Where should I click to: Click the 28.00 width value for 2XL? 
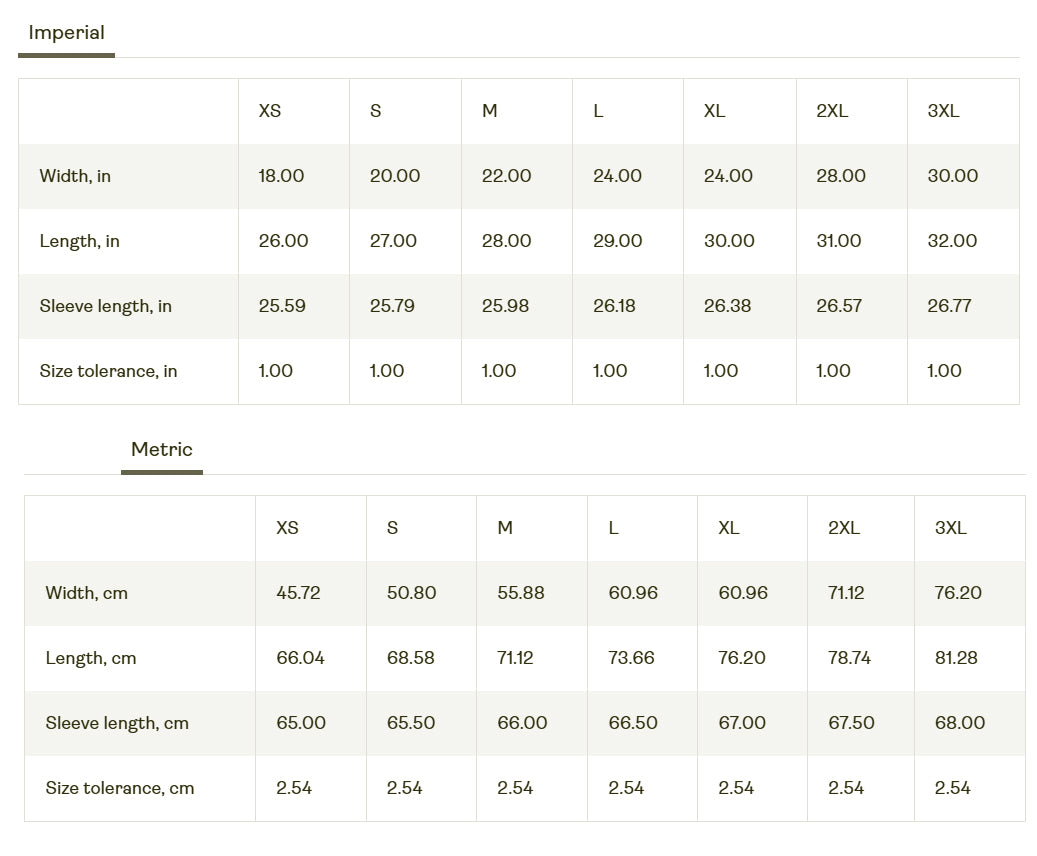[841, 176]
